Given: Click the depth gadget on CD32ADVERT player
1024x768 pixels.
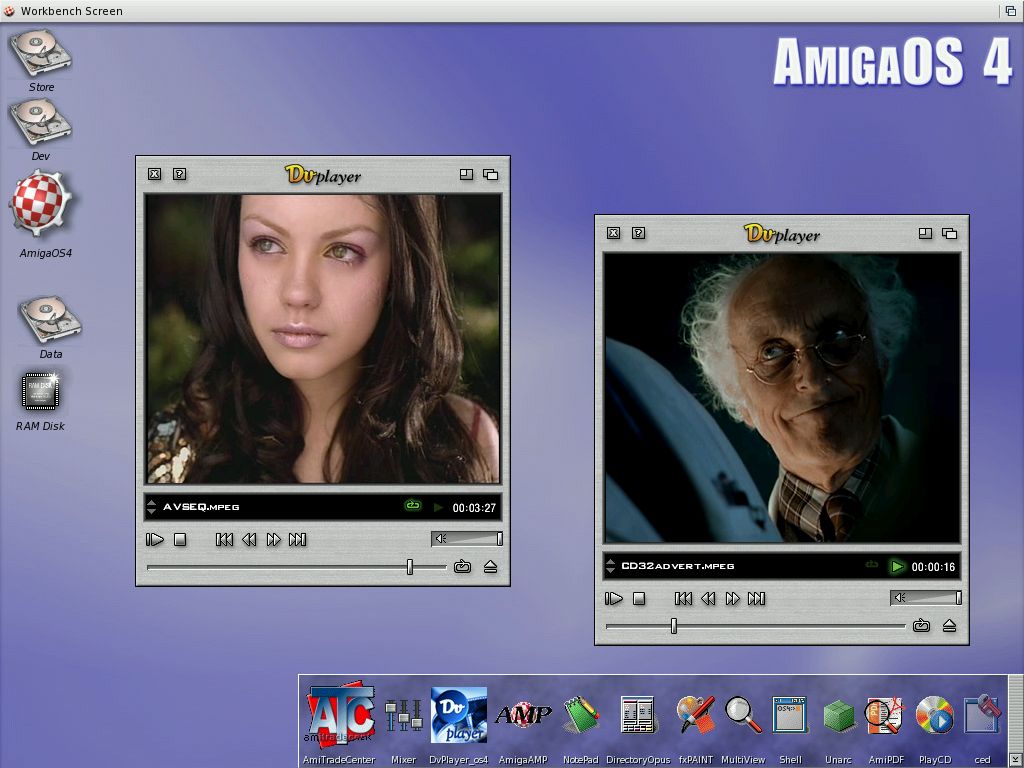Looking at the screenshot, I should tap(950, 233).
